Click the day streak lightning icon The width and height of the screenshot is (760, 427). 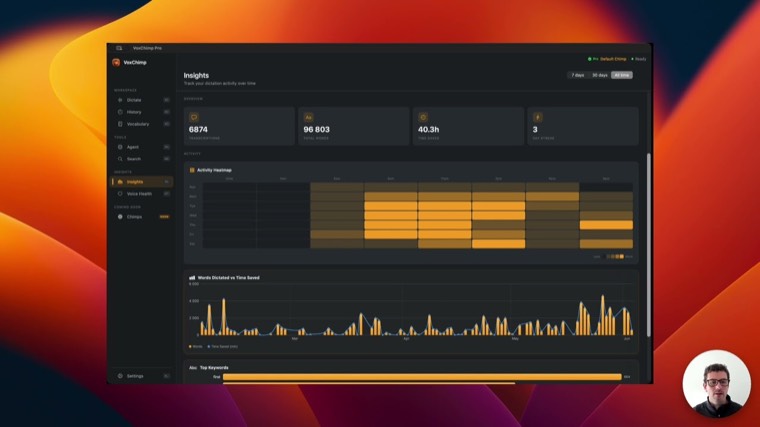pyautogui.click(x=538, y=117)
